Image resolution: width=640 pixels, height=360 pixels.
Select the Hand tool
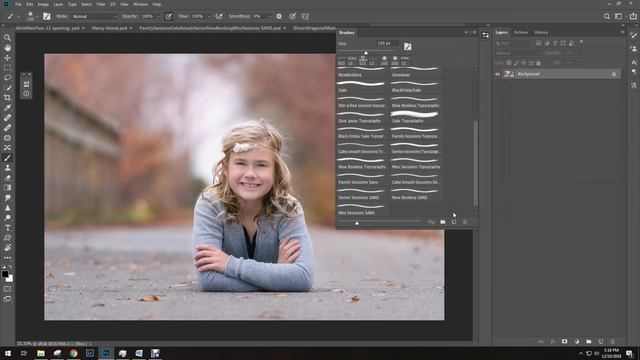pos(7,48)
